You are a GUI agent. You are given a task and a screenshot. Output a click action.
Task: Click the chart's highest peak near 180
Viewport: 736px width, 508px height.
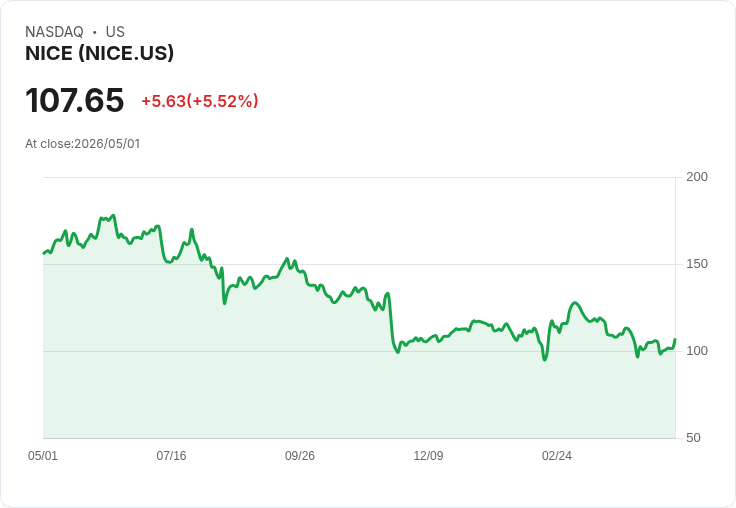113,216
